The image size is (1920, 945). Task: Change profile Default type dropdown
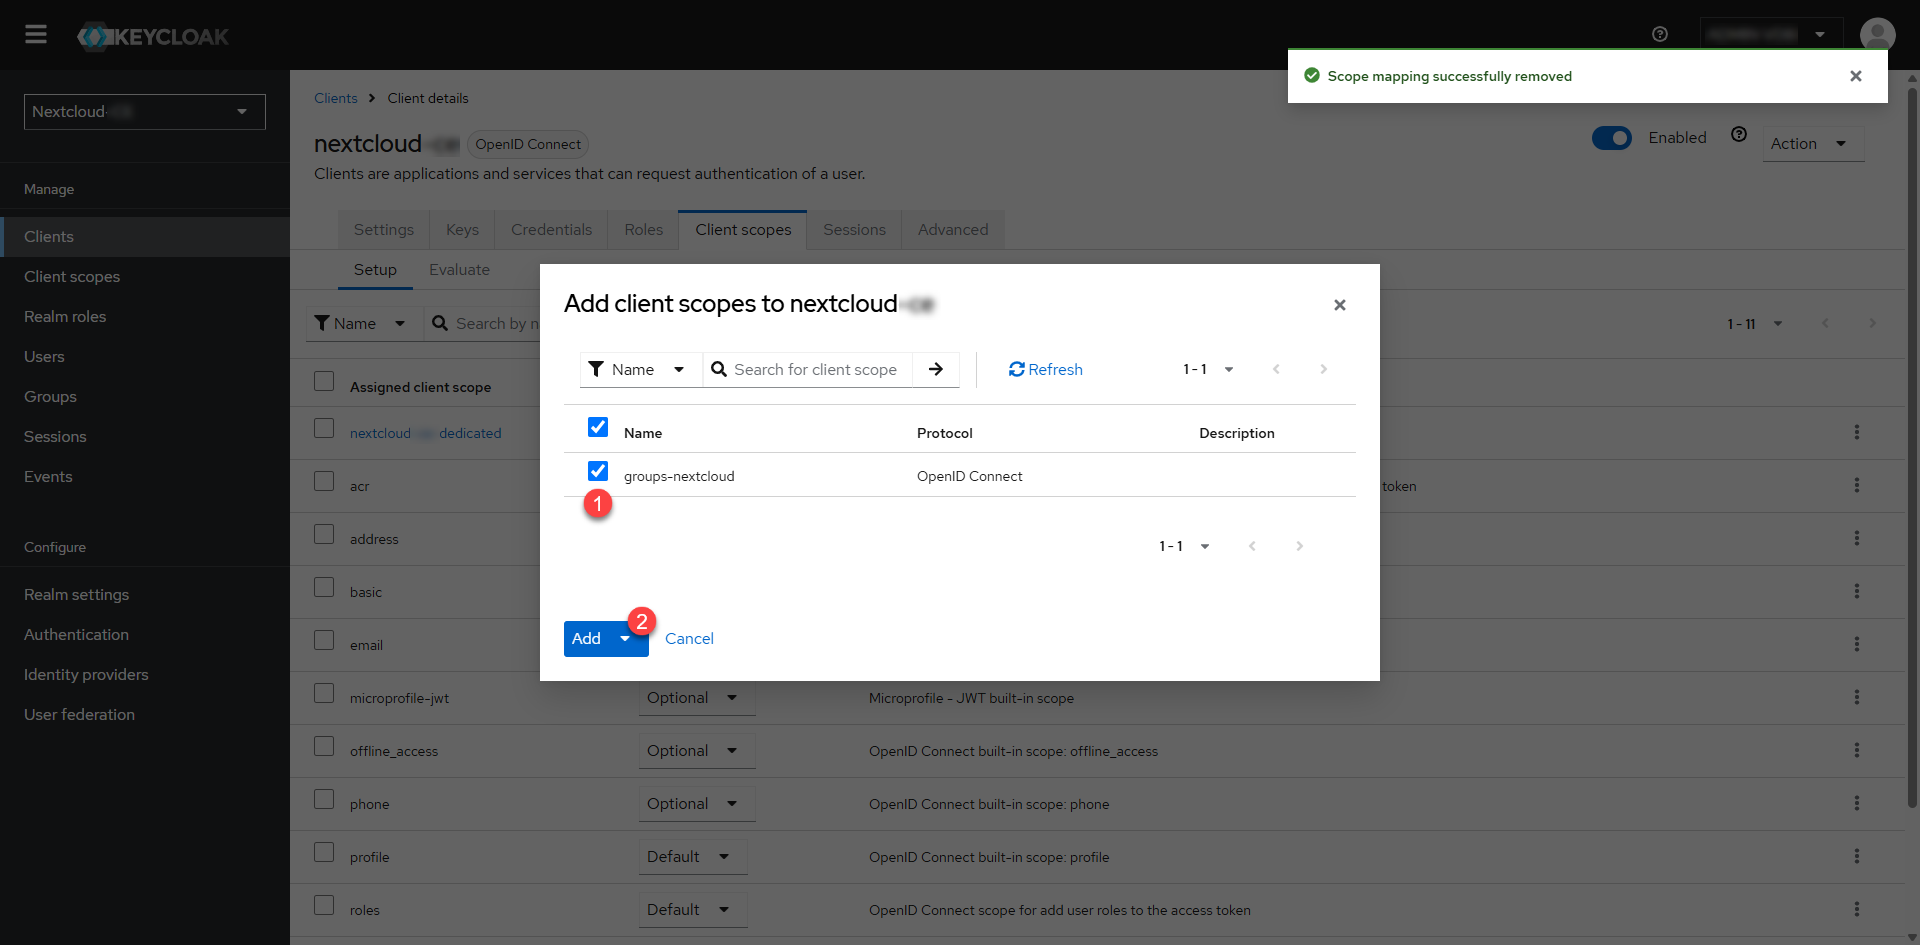[693, 857]
